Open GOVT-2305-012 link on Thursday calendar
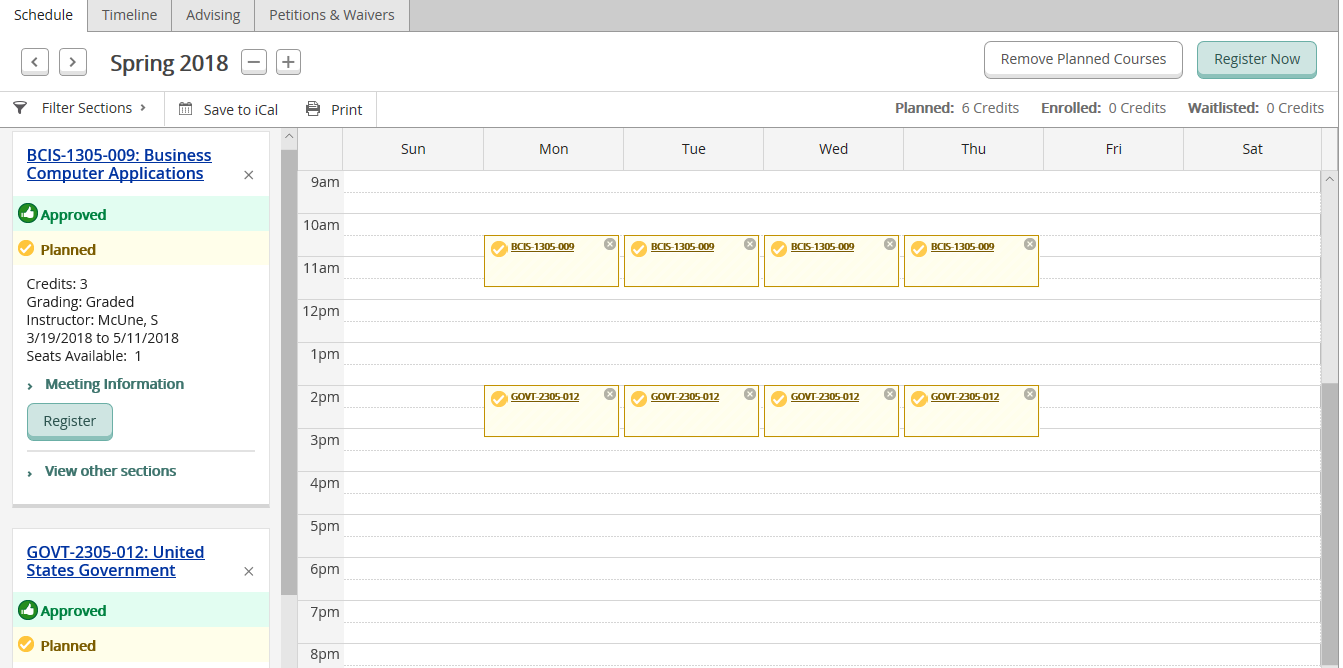 [x=965, y=396]
